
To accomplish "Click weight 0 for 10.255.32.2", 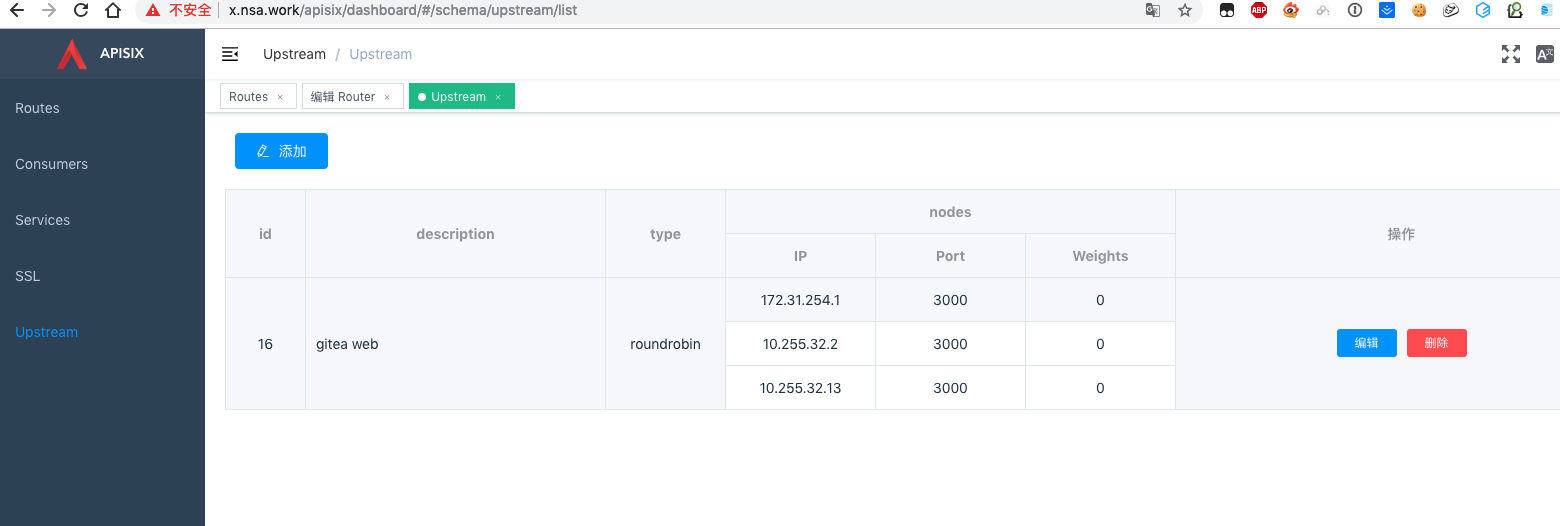I will [1100, 344].
